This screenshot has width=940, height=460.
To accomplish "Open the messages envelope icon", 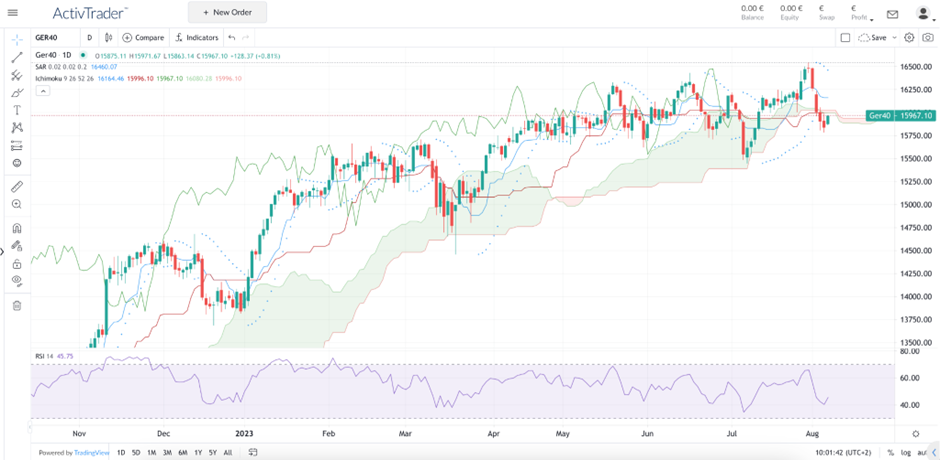I will [x=892, y=13].
